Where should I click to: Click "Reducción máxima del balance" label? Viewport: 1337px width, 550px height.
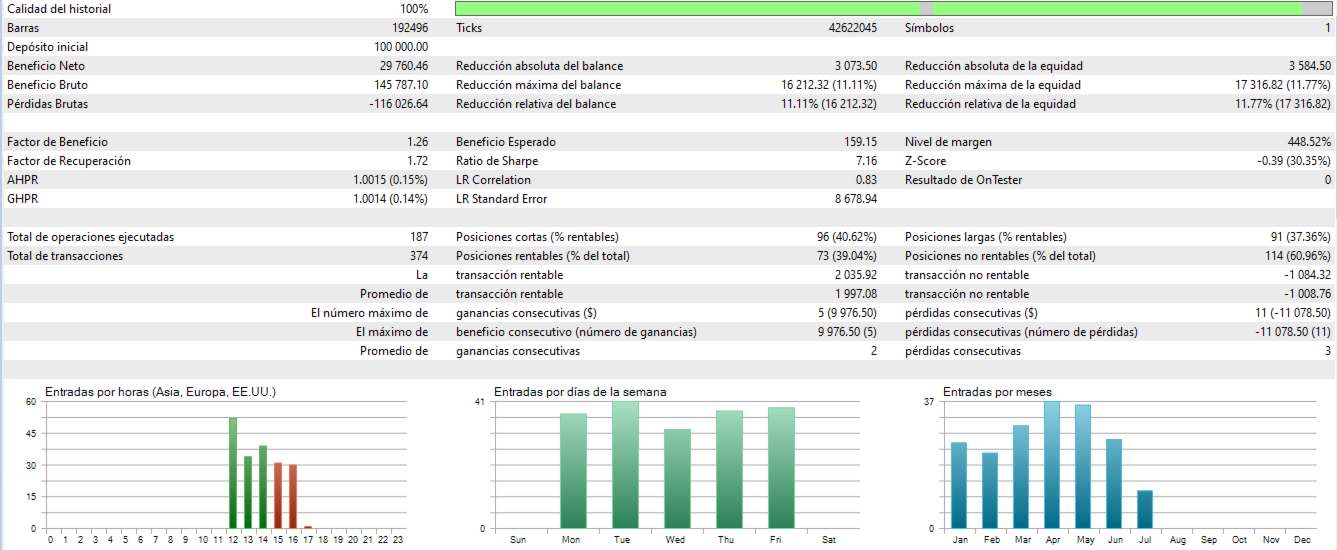click(538, 85)
